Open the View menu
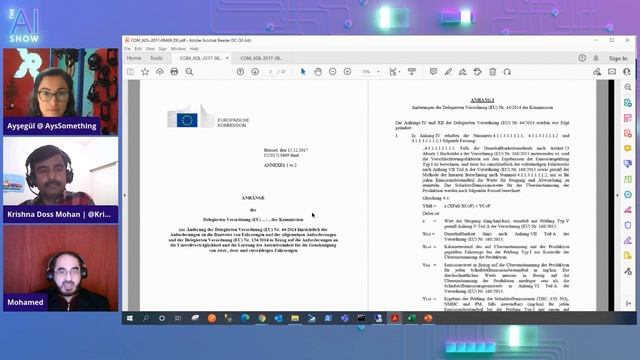 [x=150, y=49]
